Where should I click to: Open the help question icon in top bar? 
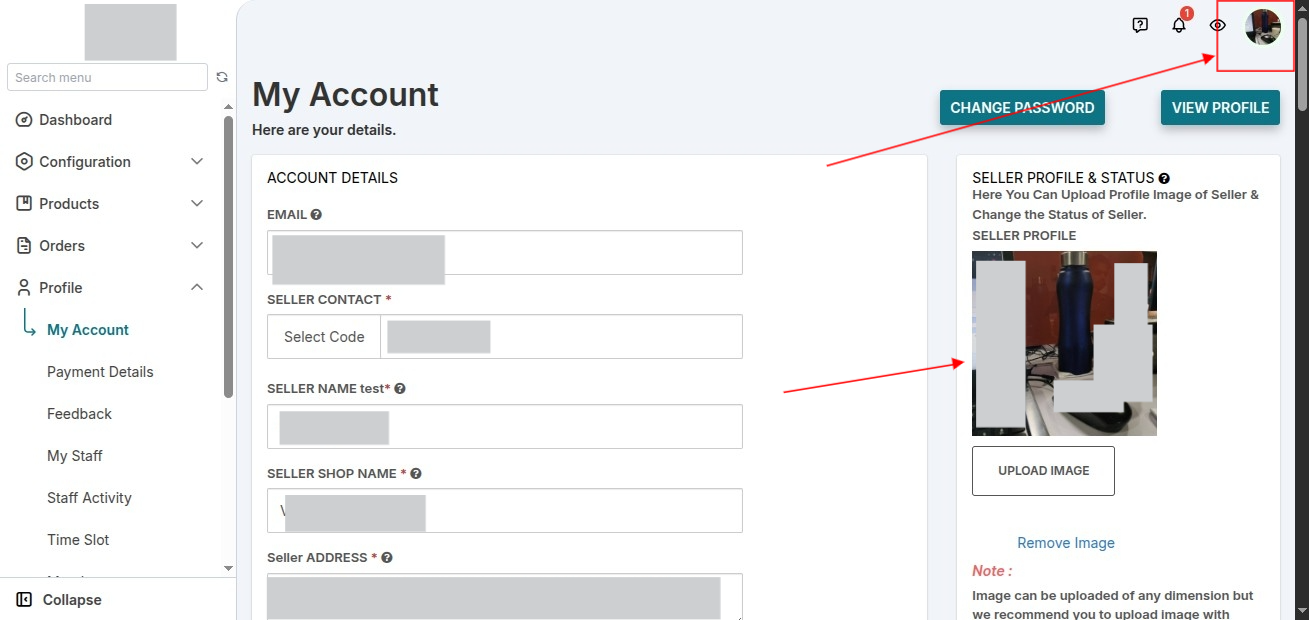click(x=1140, y=25)
